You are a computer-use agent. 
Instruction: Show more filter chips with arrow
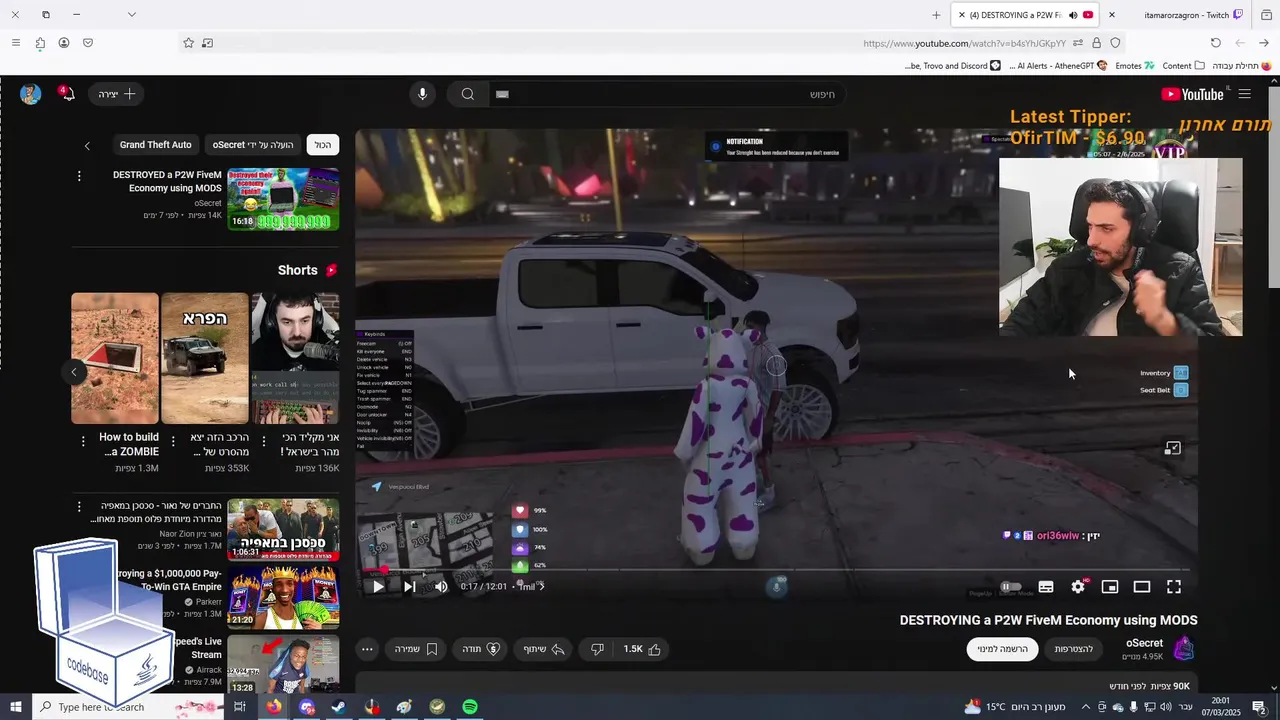tap(87, 145)
